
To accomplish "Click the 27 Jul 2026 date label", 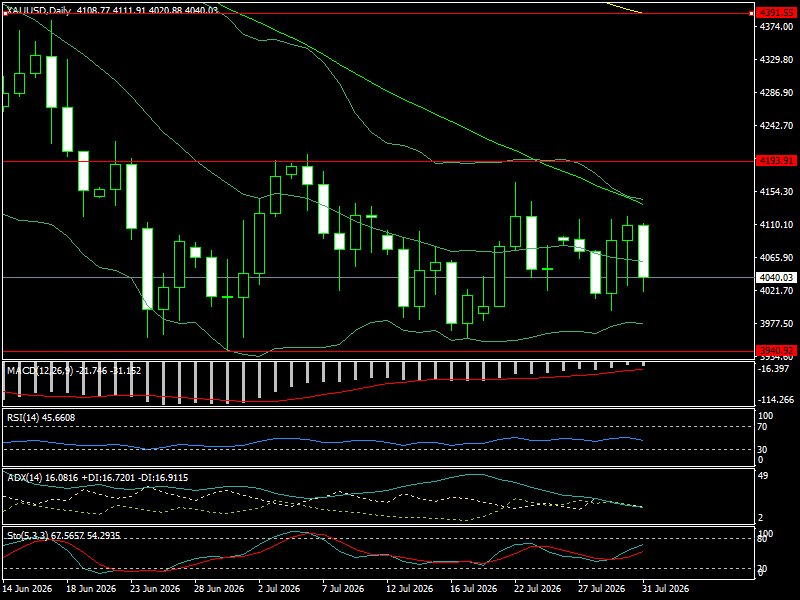I will (602, 589).
